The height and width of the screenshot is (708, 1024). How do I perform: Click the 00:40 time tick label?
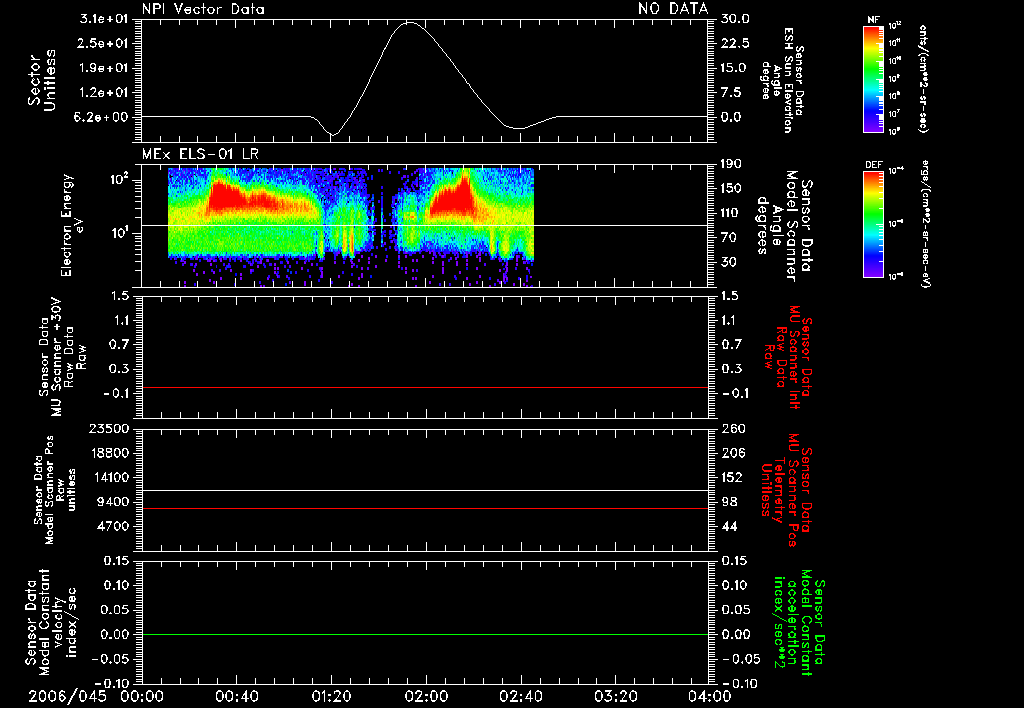(x=236, y=696)
